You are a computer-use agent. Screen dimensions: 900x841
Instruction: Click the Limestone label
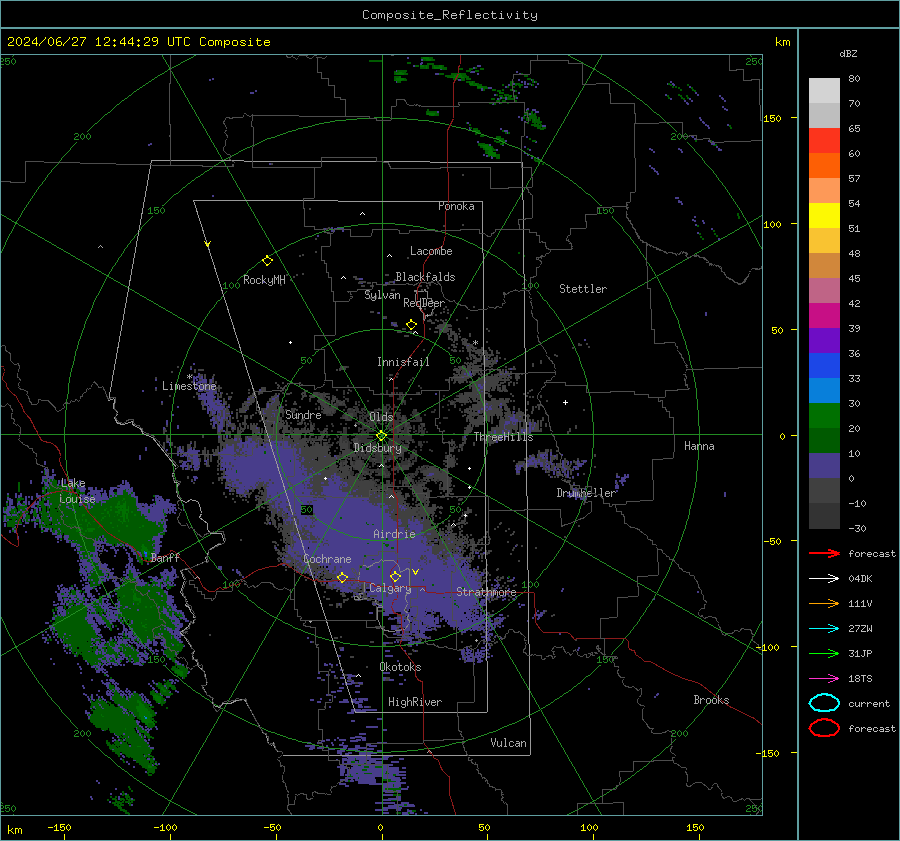(189, 386)
